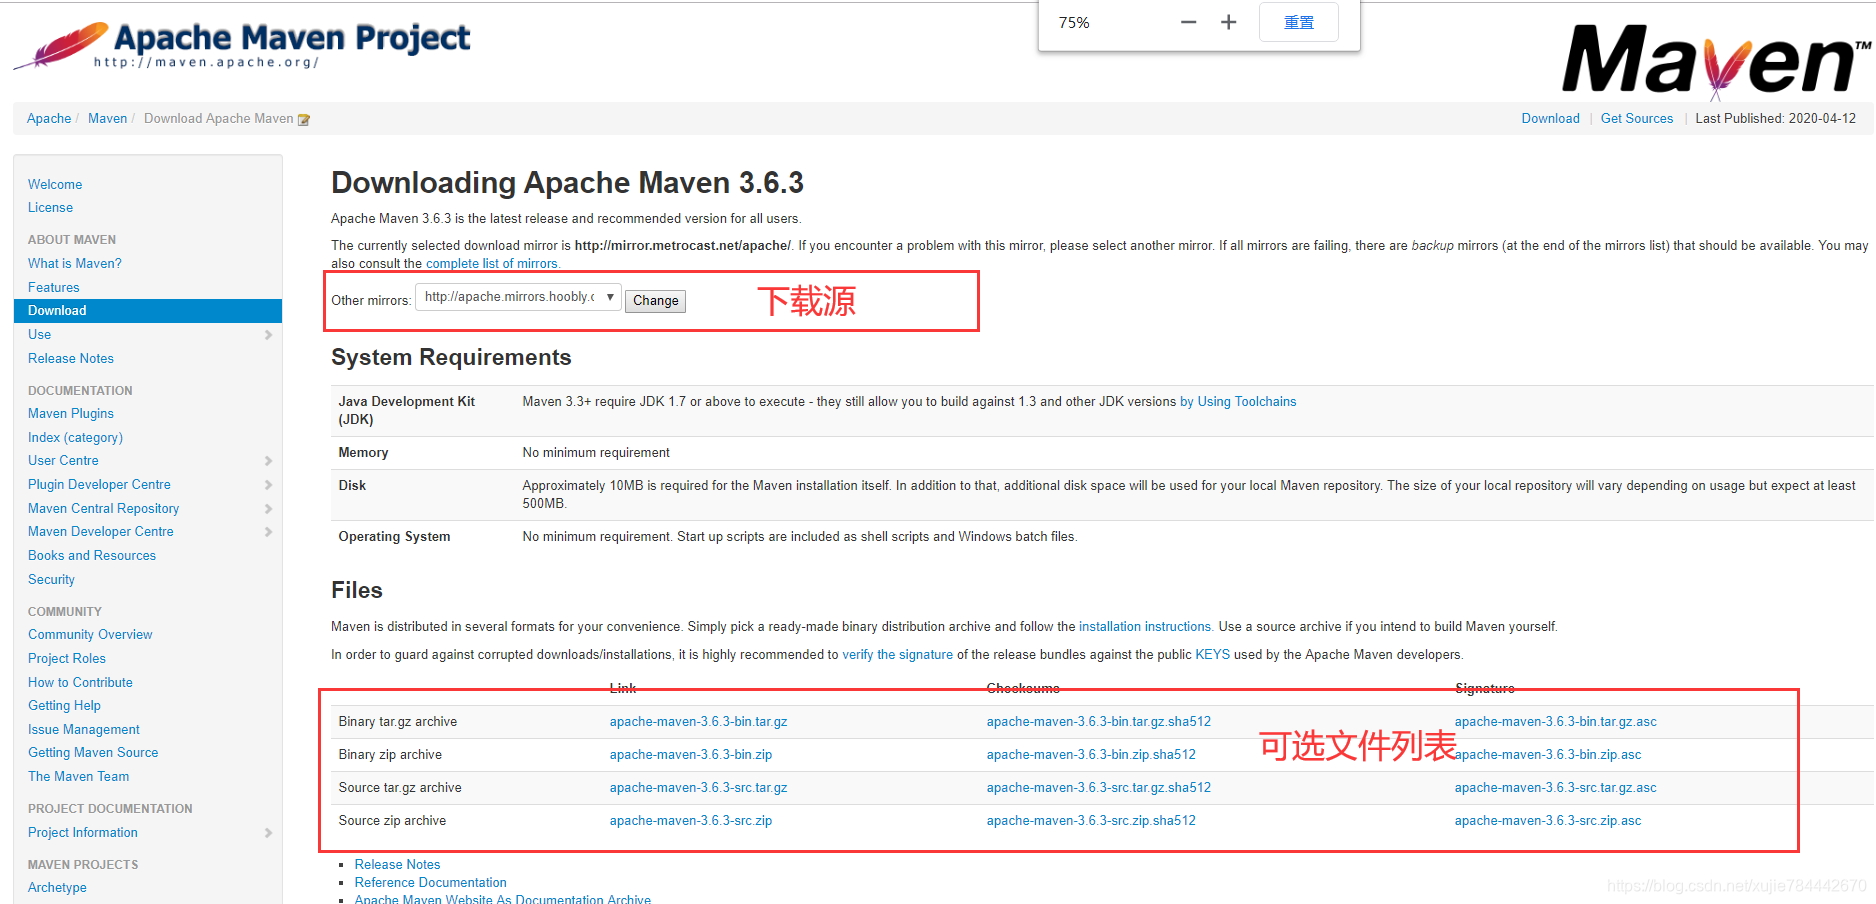Click the Maven logo at top right

point(1716,62)
